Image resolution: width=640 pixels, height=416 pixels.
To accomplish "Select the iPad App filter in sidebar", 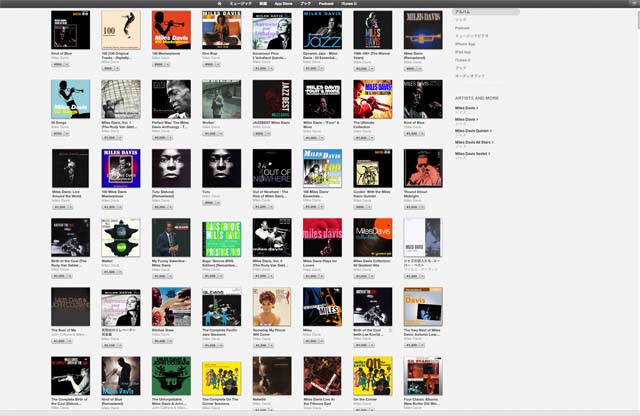I will click(463, 52).
